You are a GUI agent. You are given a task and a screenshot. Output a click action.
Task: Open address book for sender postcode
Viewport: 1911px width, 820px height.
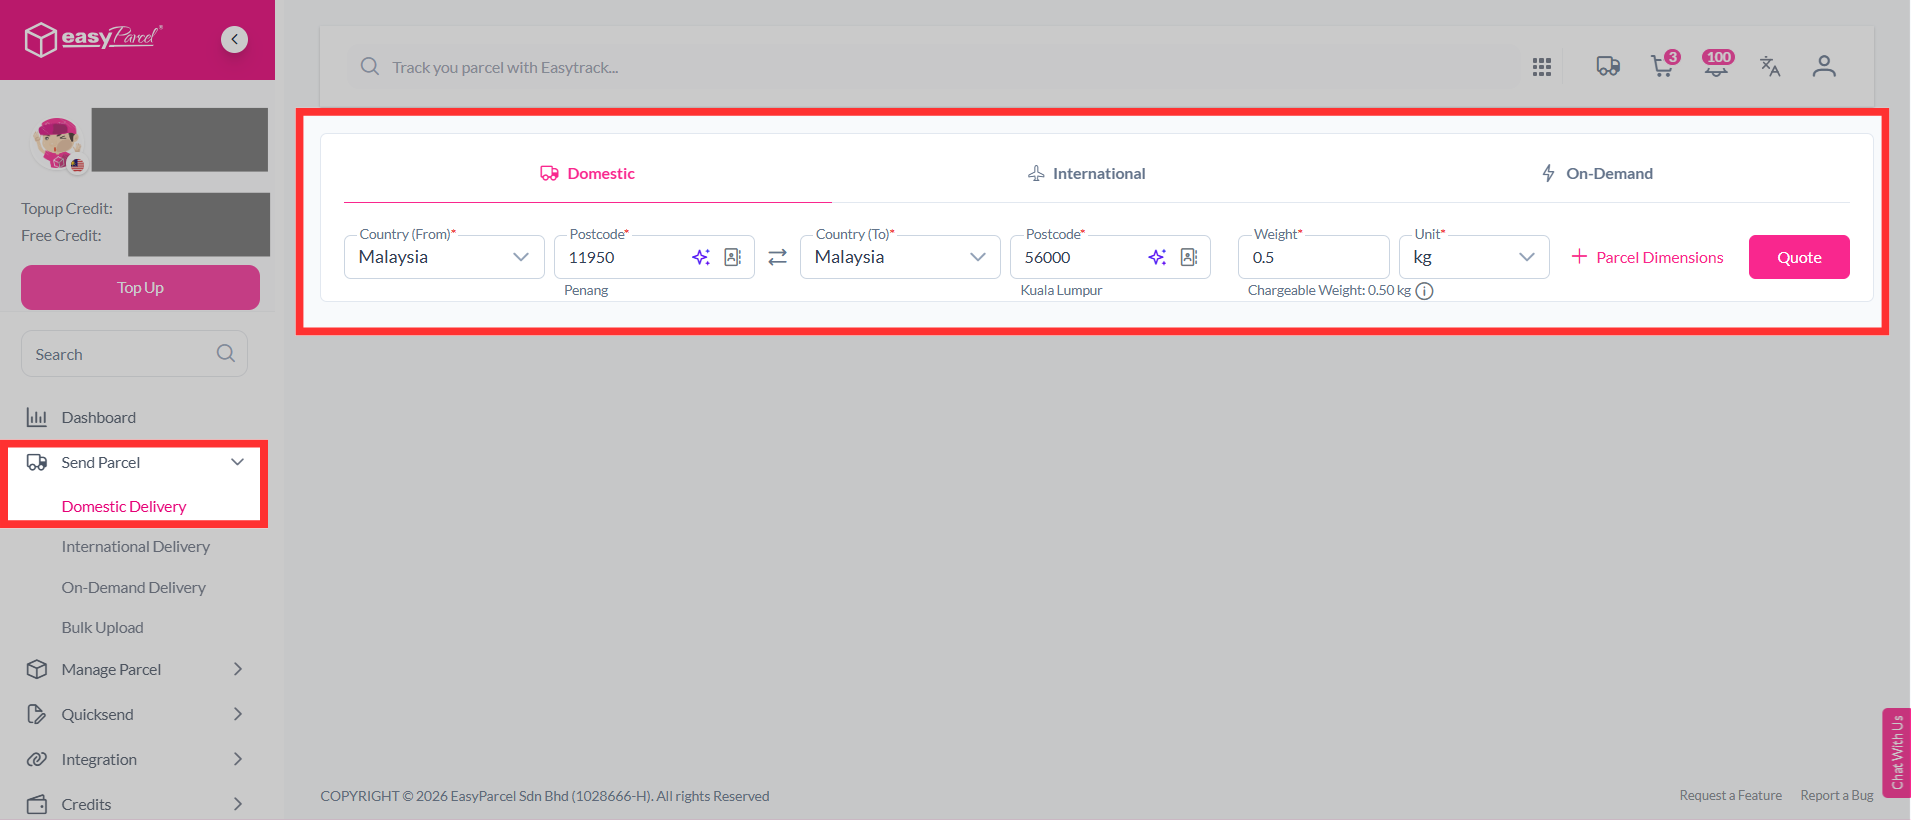click(x=733, y=257)
